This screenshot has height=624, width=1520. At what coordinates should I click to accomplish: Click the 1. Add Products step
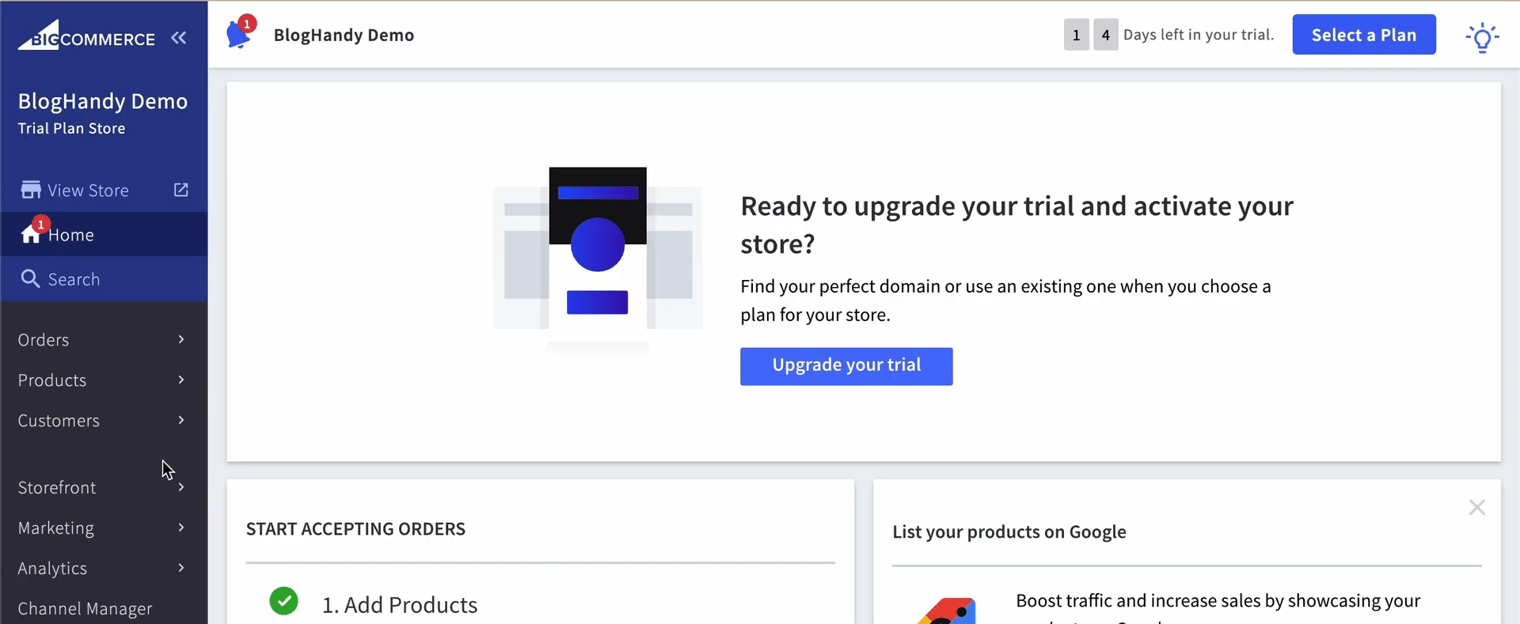click(x=400, y=605)
